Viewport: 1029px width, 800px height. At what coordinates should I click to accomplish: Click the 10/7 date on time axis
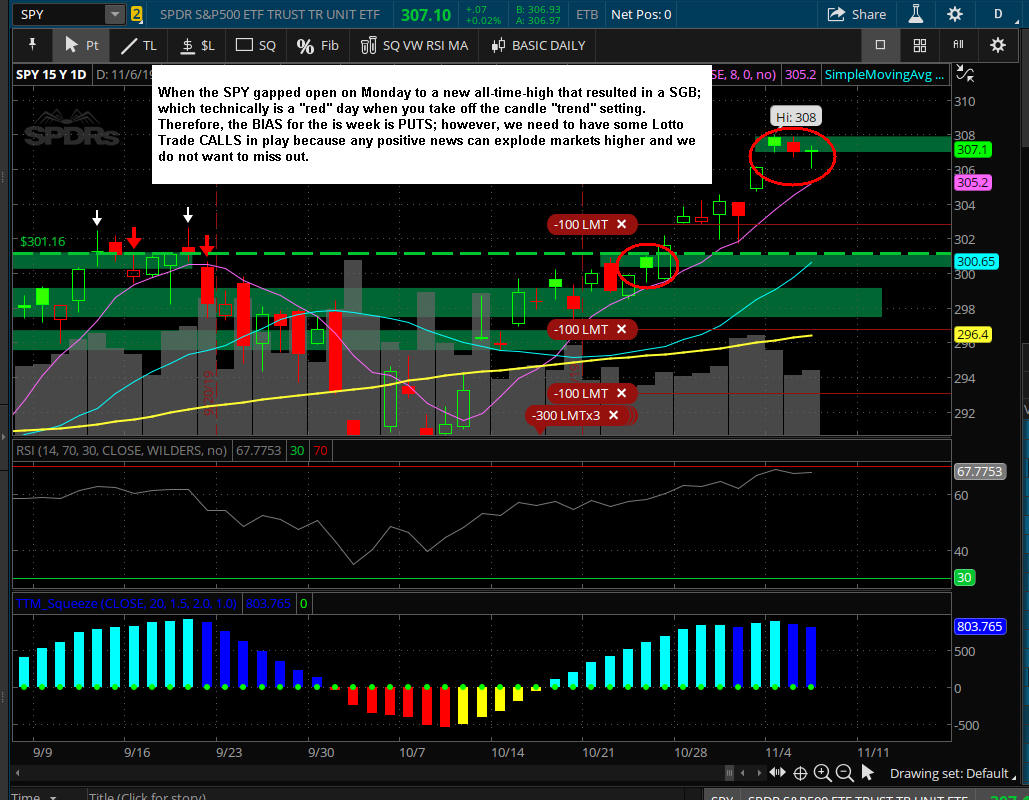point(412,752)
